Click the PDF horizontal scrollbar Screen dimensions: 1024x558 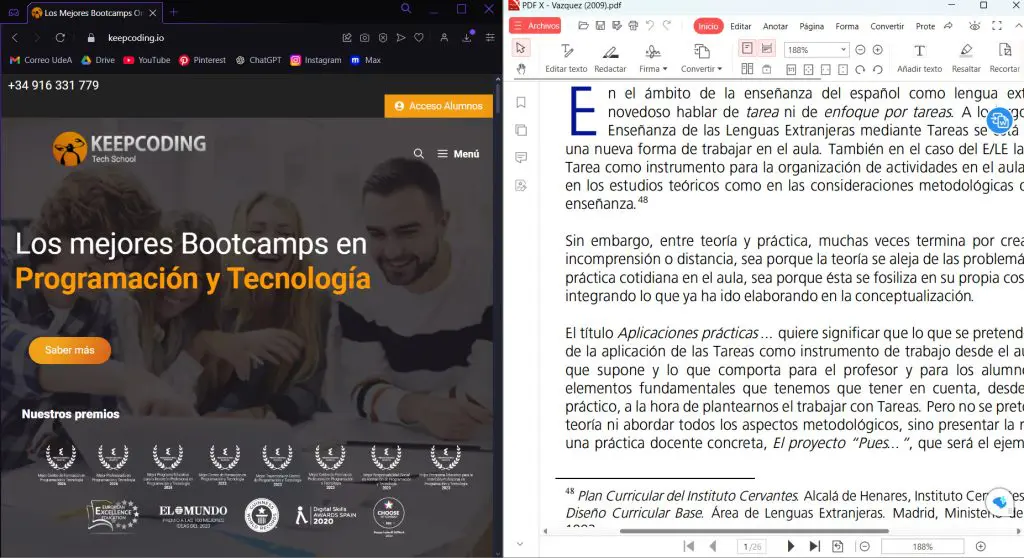coord(754,531)
